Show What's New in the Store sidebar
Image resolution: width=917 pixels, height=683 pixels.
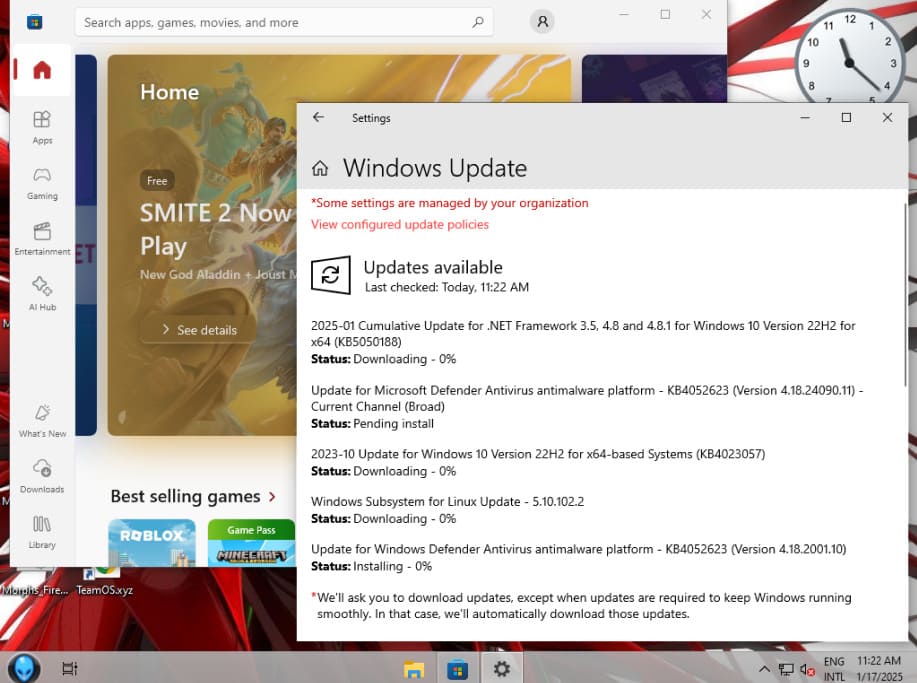point(42,421)
